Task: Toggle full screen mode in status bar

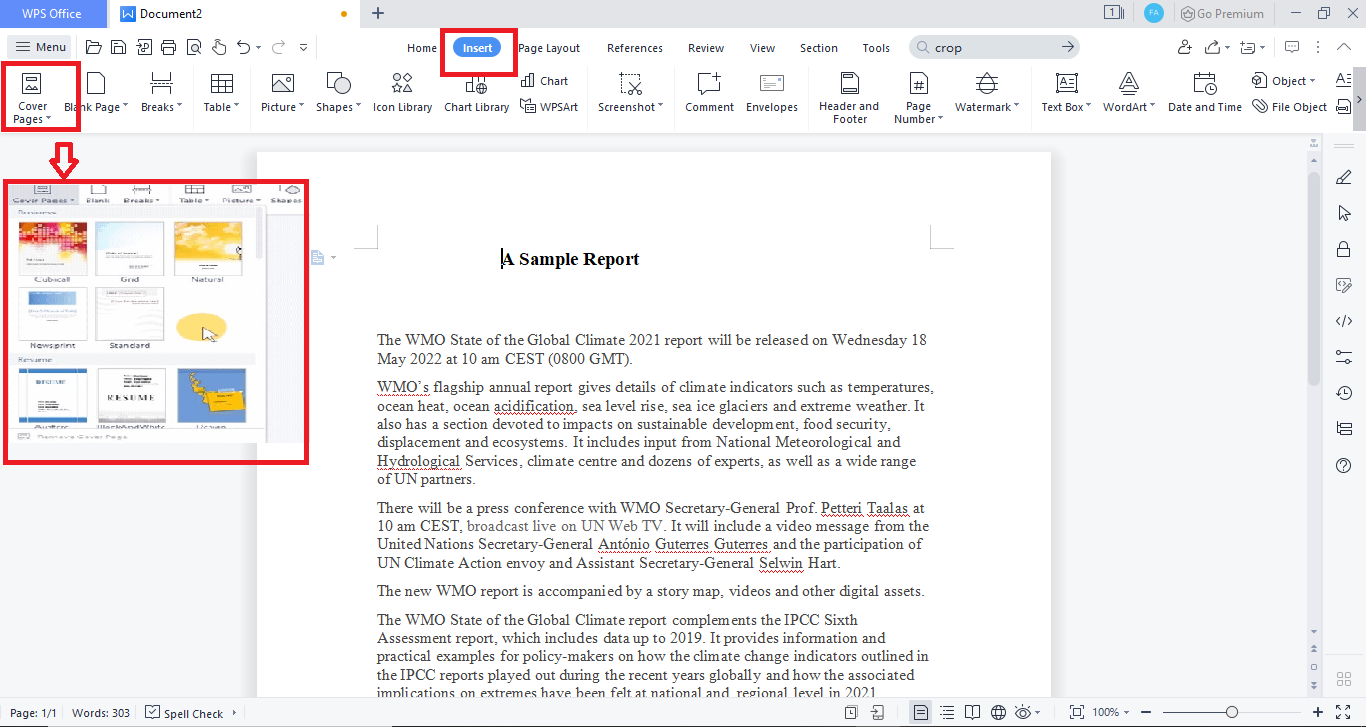Action: pyautogui.click(x=1343, y=712)
